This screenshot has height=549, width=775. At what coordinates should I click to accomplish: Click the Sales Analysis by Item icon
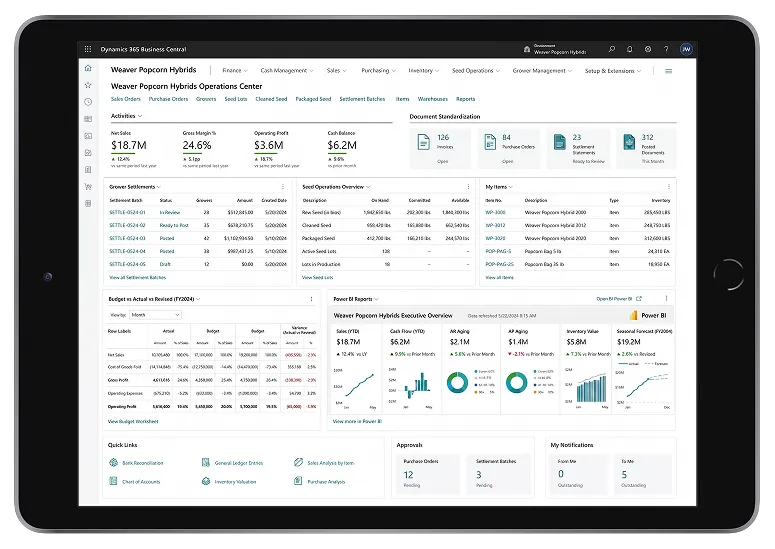click(298, 463)
